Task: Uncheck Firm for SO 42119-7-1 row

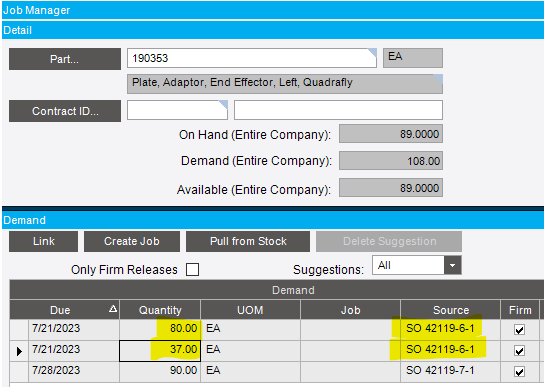Action: (519, 372)
